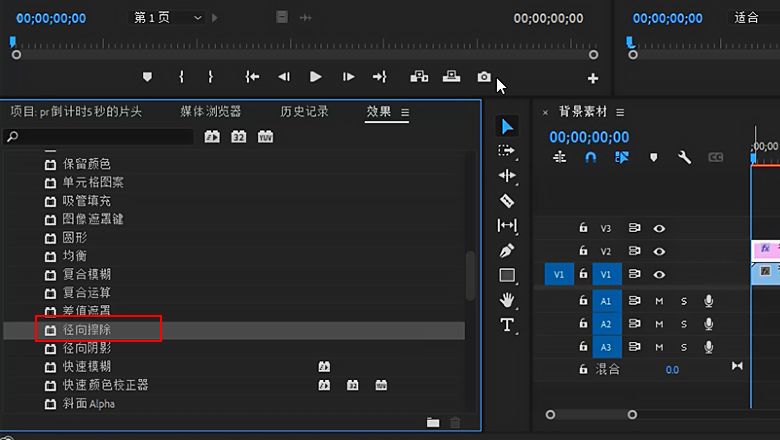
Task: Switch to the 项目 project tab
Action: (76, 111)
